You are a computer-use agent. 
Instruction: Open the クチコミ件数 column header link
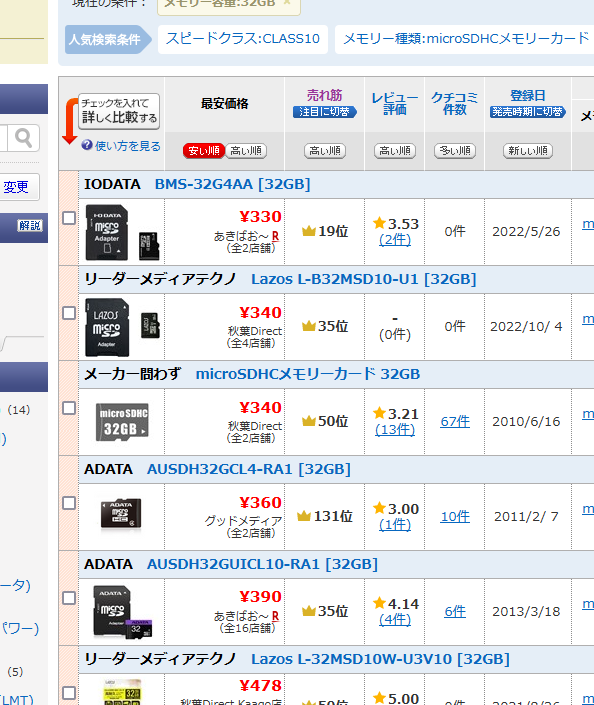click(x=455, y=104)
